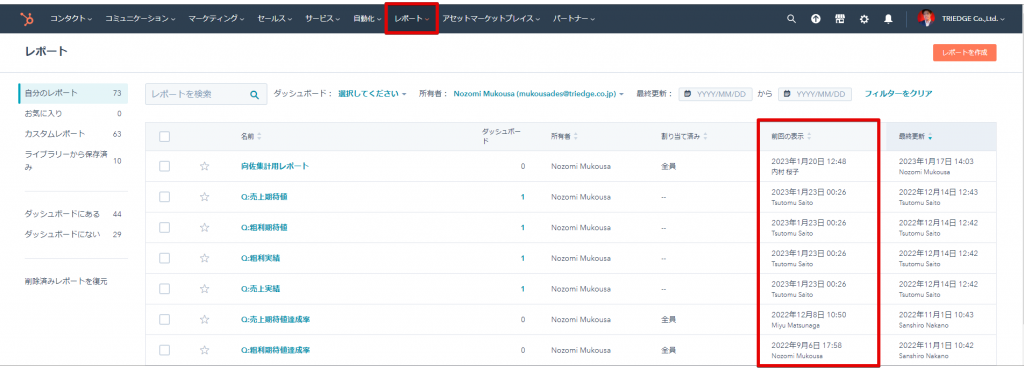The image size is (1024, 370).
Task: Click calendar icon in end date field
Action: (788, 94)
